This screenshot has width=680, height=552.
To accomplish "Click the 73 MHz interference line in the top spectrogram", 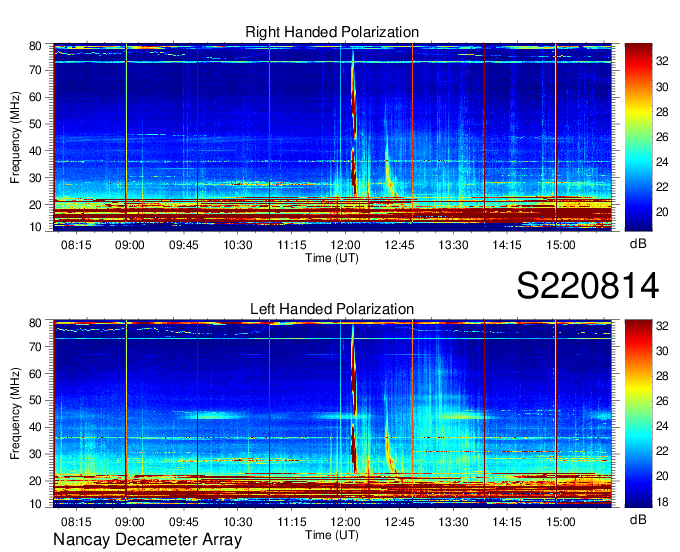I will coord(332,62).
